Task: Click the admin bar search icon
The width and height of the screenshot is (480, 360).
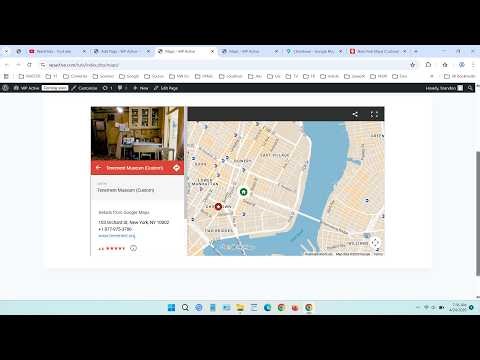Action: [x=470, y=88]
